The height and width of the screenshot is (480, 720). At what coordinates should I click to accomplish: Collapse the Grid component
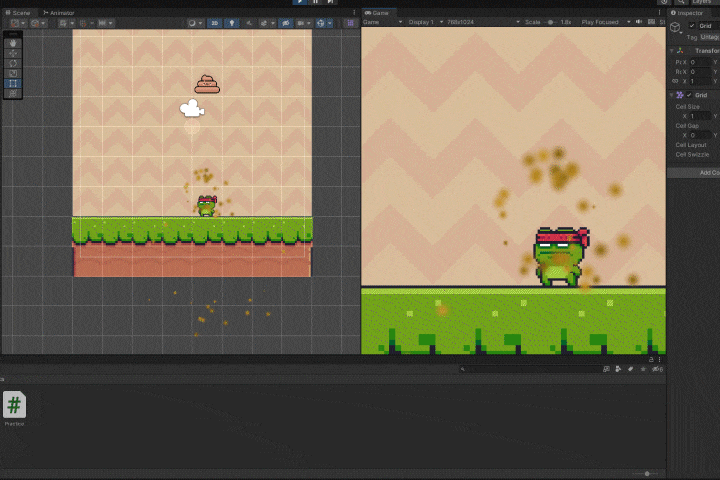pos(671,95)
